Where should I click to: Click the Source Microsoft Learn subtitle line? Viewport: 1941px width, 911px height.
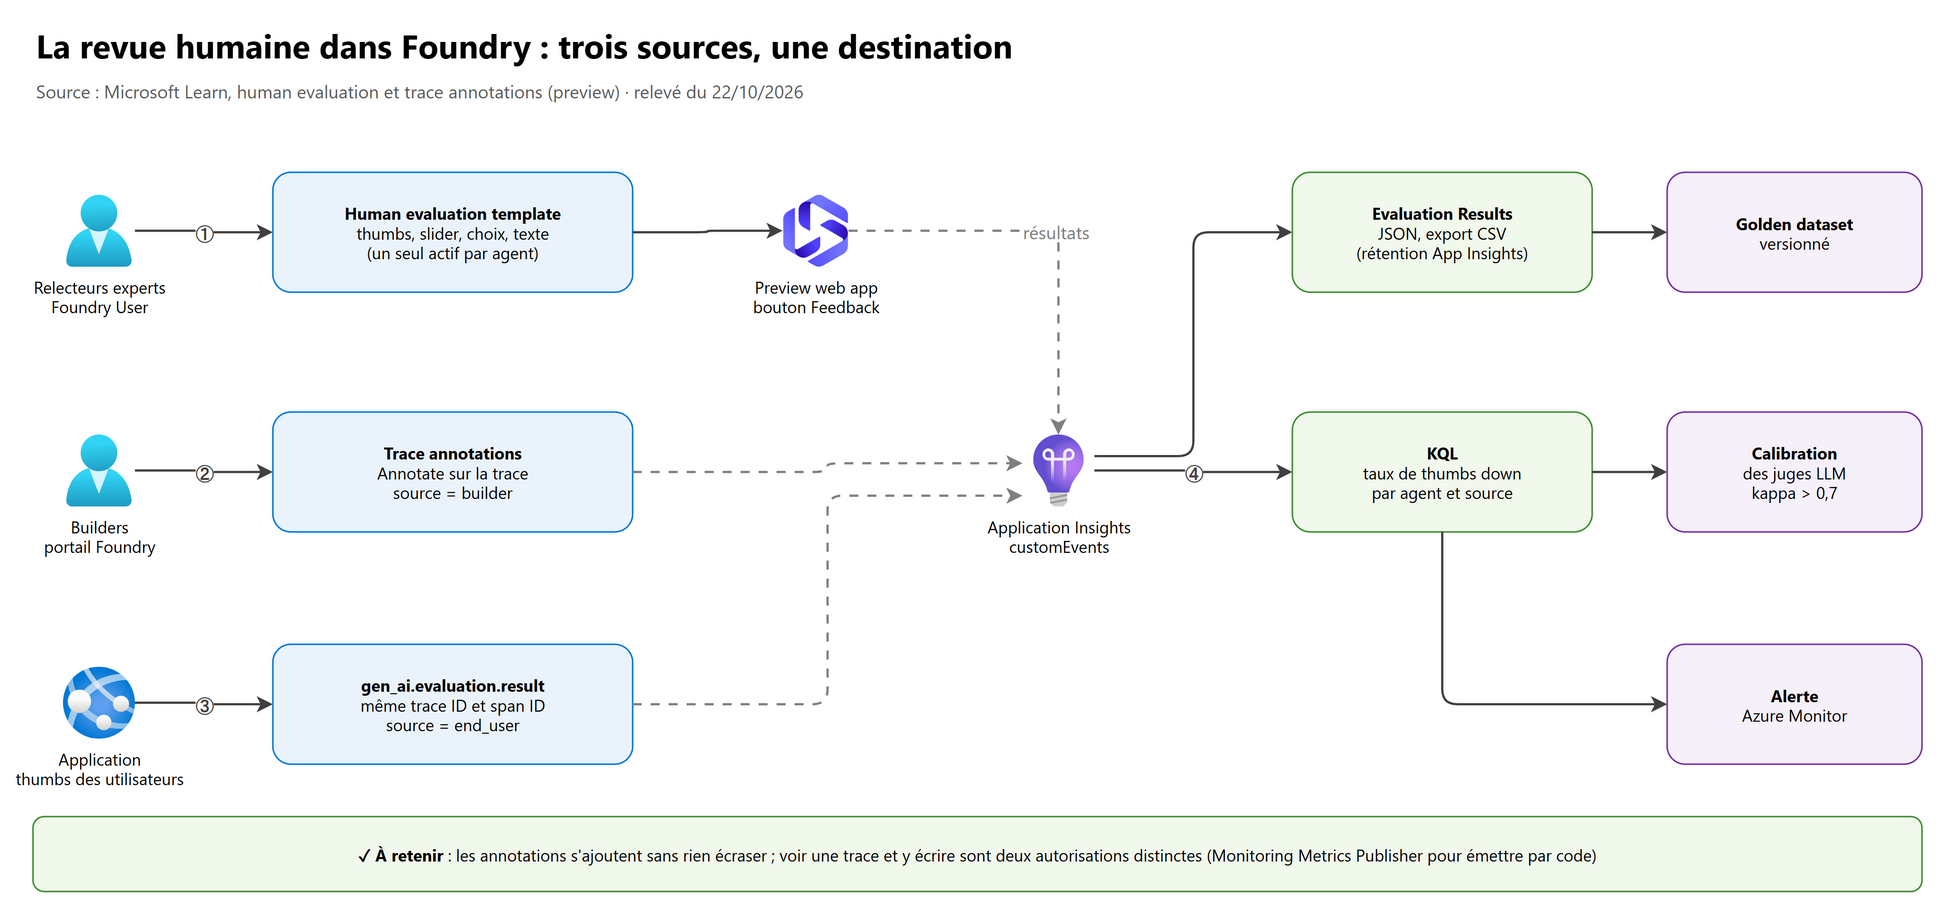click(x=419, y=92)
